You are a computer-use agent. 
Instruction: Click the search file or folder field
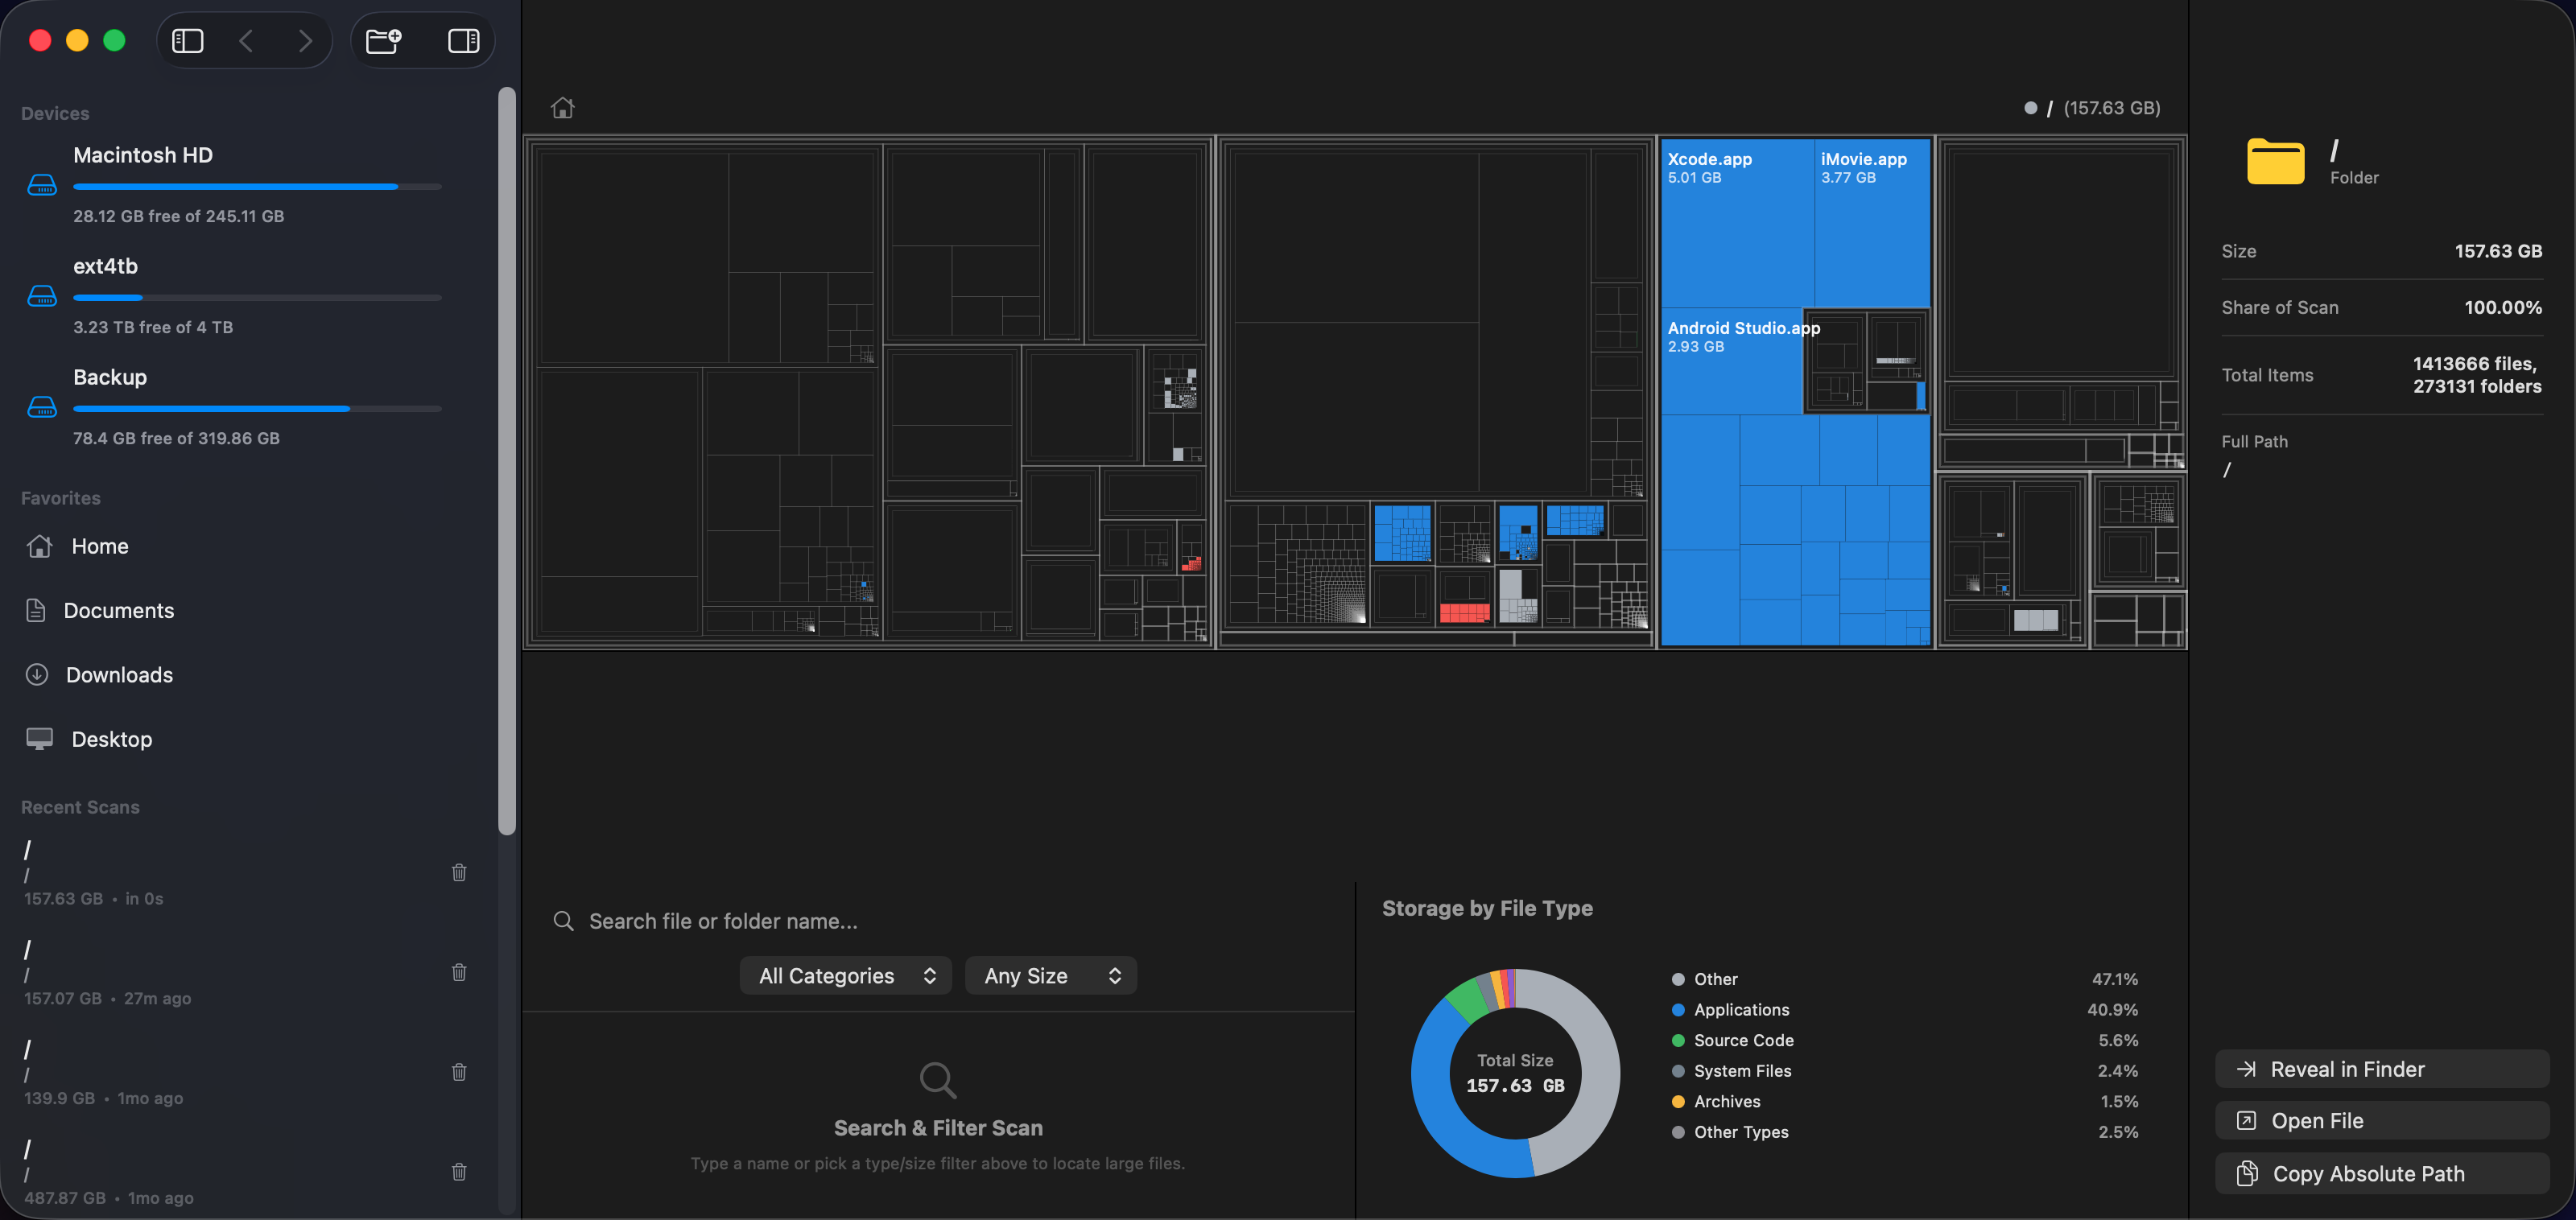(938, 921)
